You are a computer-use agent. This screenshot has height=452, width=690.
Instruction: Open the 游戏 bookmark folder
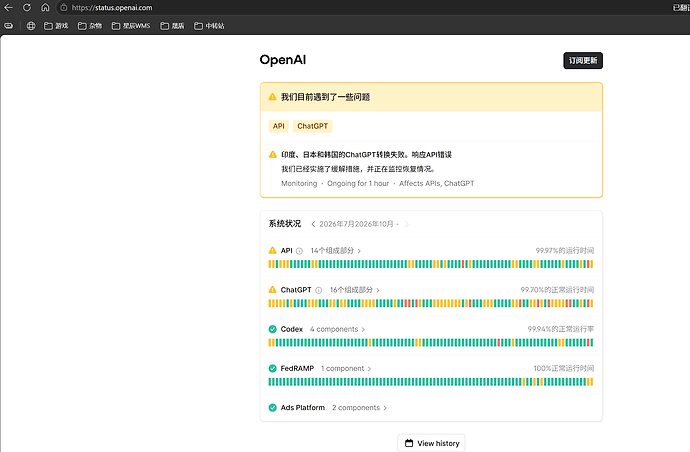(x=56, y=26)
